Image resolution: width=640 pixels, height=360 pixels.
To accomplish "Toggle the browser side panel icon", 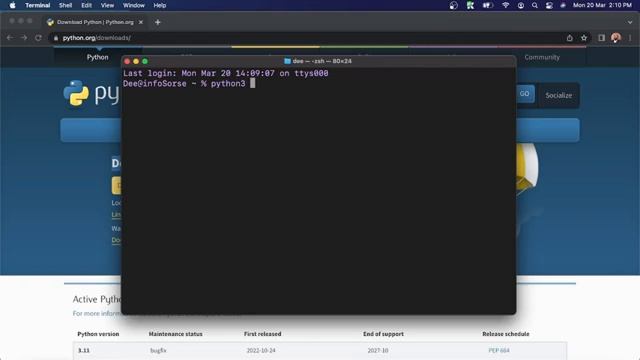I will pos(601,38).
